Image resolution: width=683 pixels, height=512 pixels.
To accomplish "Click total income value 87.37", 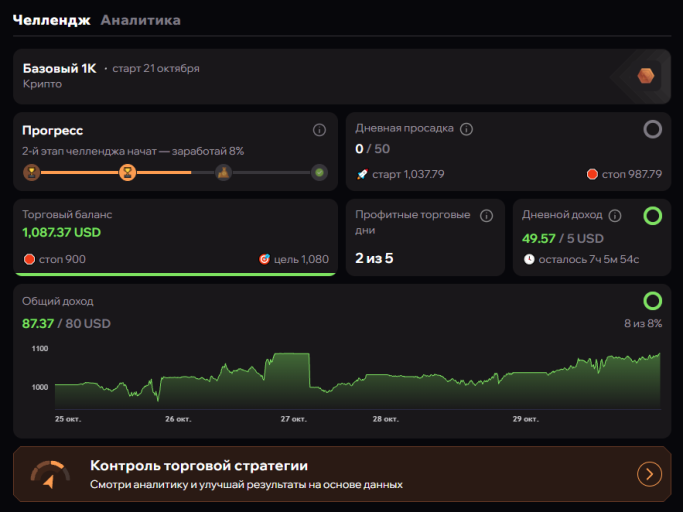I will point(38,323).
